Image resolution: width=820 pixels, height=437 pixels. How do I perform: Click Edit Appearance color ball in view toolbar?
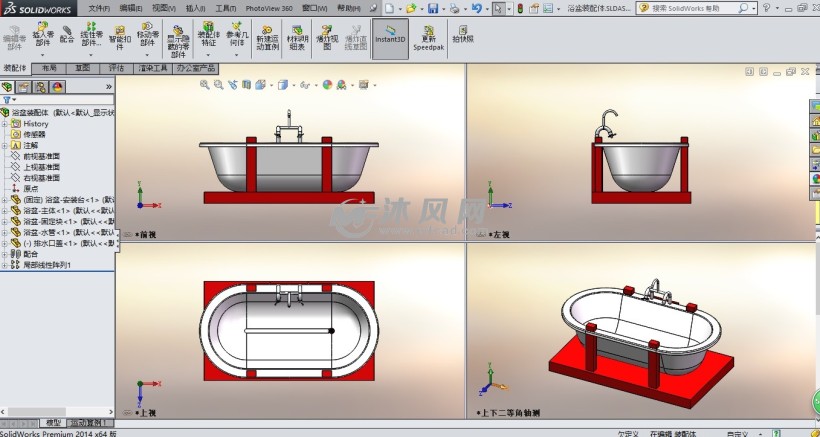click(327, 85)
